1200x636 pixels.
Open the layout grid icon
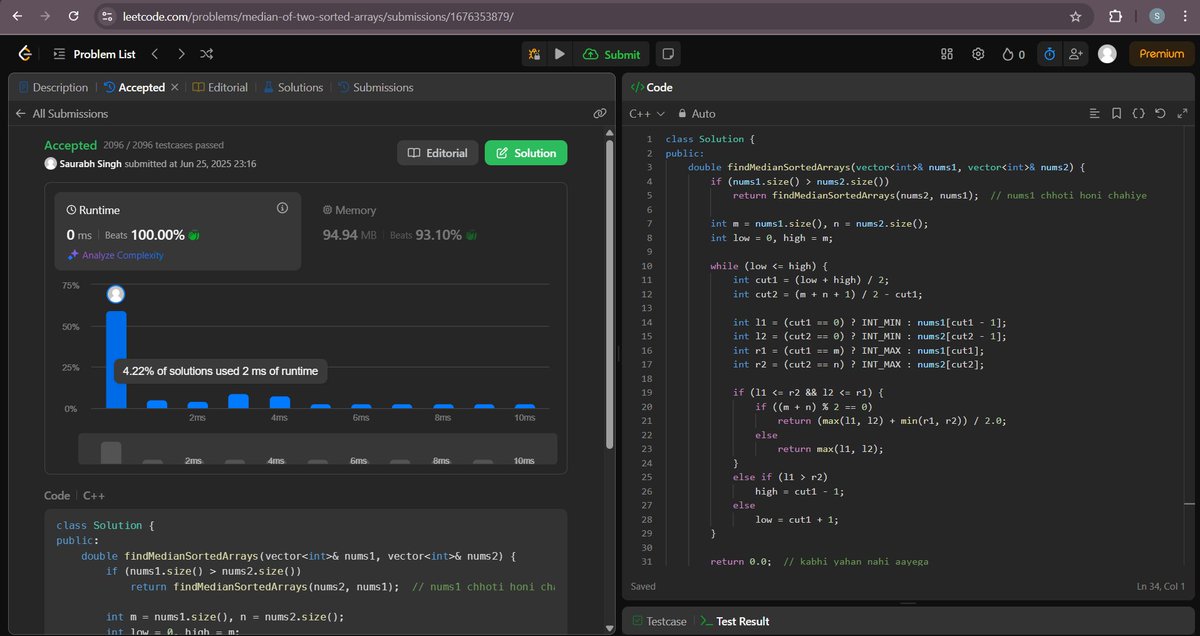click(x=947, y=54)
